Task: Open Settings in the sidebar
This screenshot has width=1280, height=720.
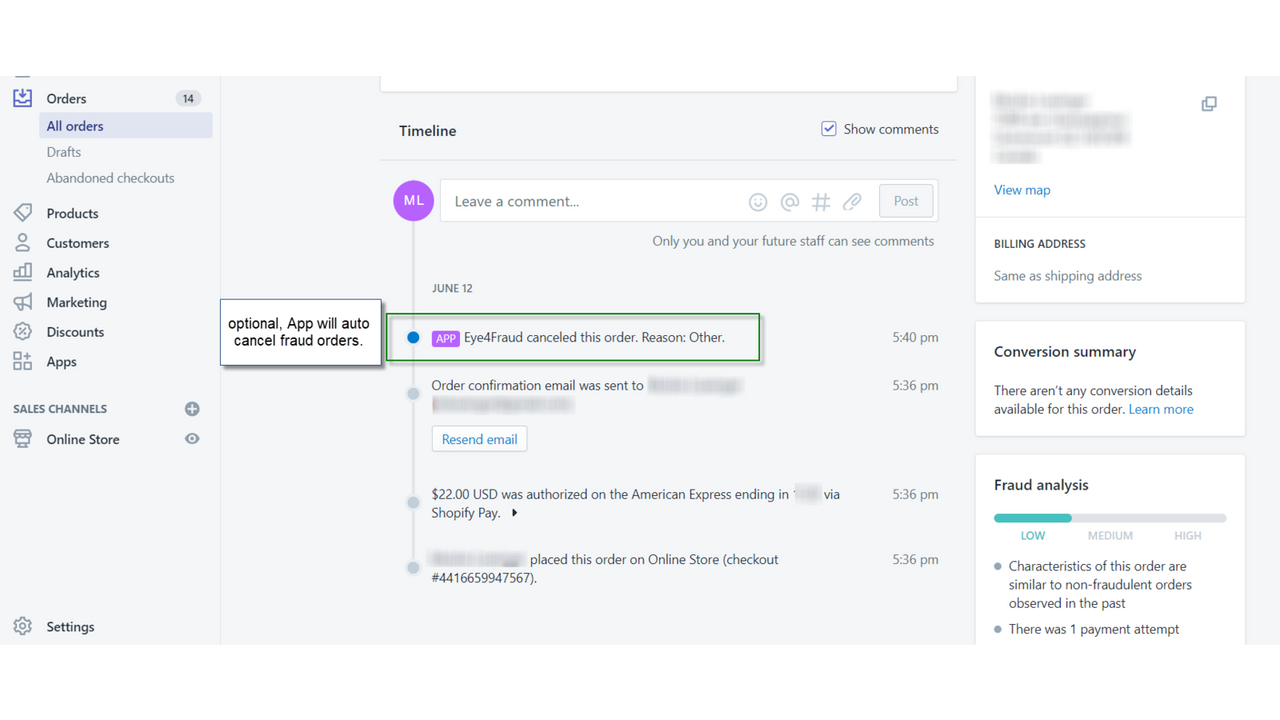Action: [70, 627]
